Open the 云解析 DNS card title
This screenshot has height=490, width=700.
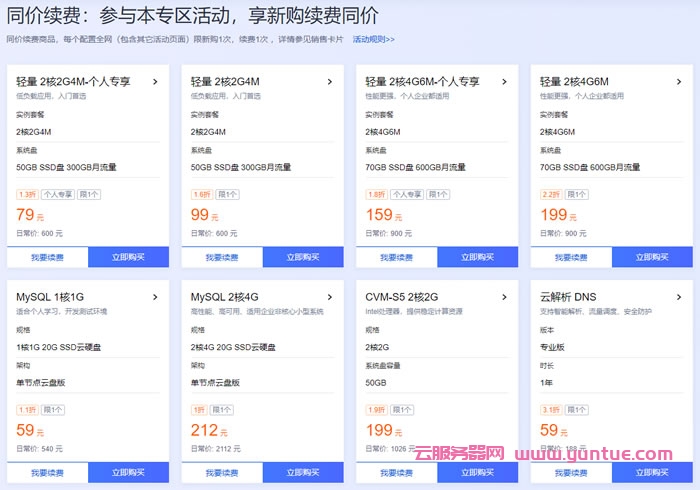[566, 297]
